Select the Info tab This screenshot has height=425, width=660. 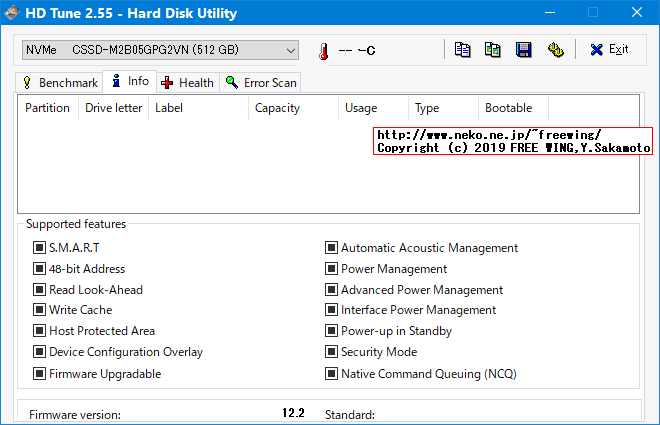130,81
